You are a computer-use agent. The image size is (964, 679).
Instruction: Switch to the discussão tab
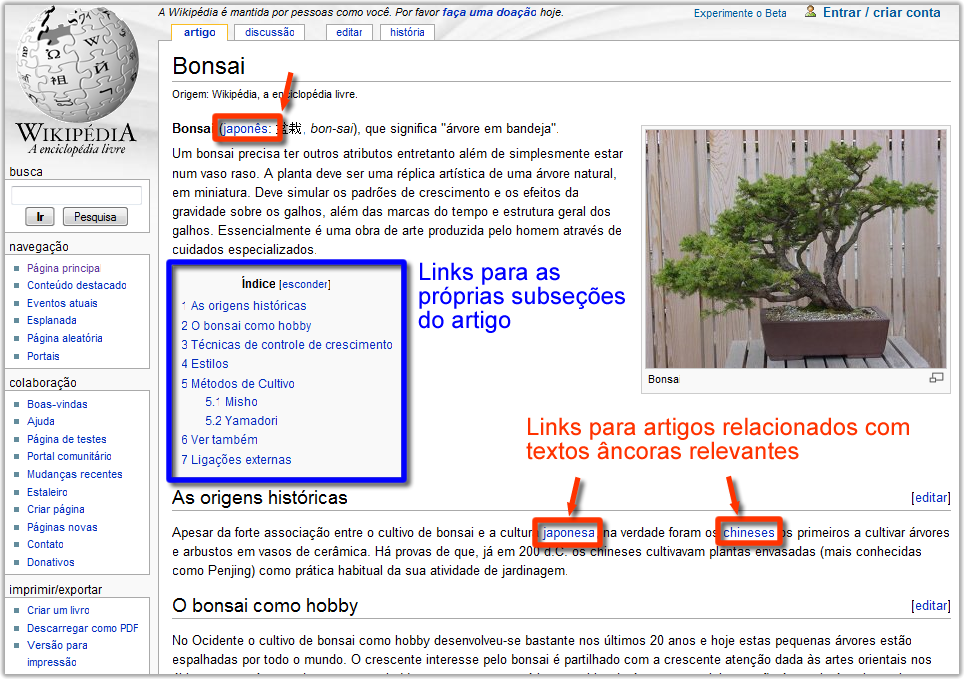(268, 31)
